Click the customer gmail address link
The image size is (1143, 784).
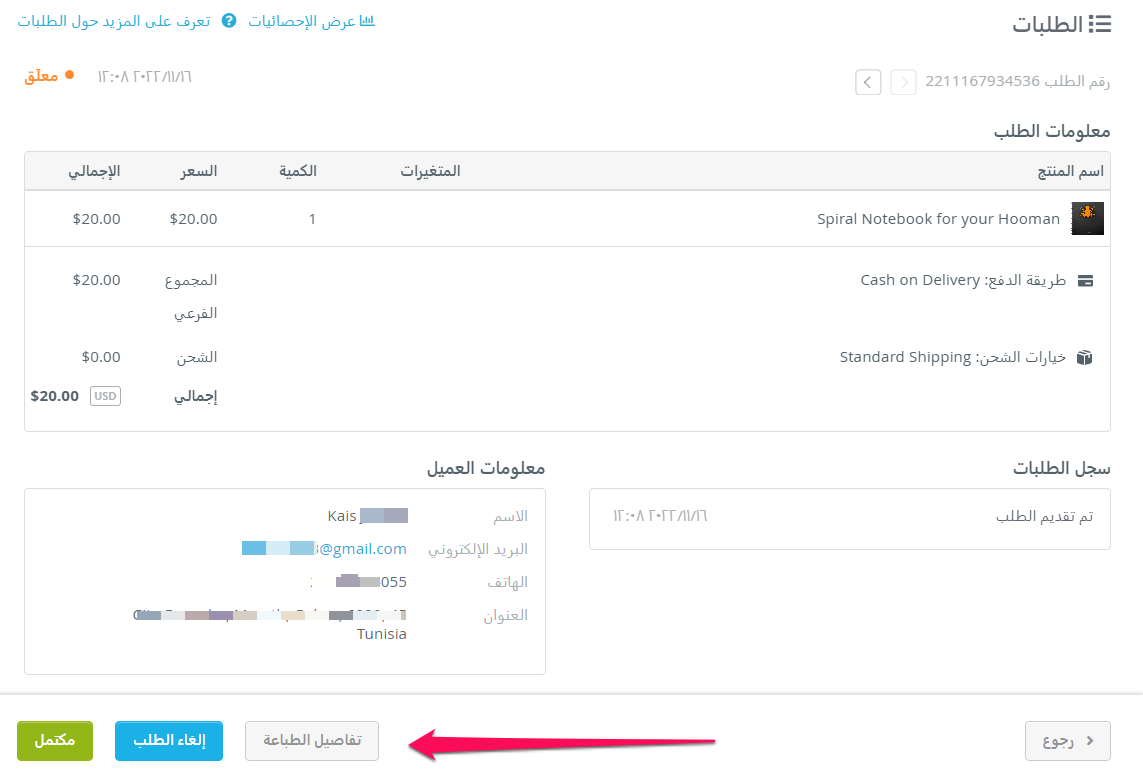324,549
